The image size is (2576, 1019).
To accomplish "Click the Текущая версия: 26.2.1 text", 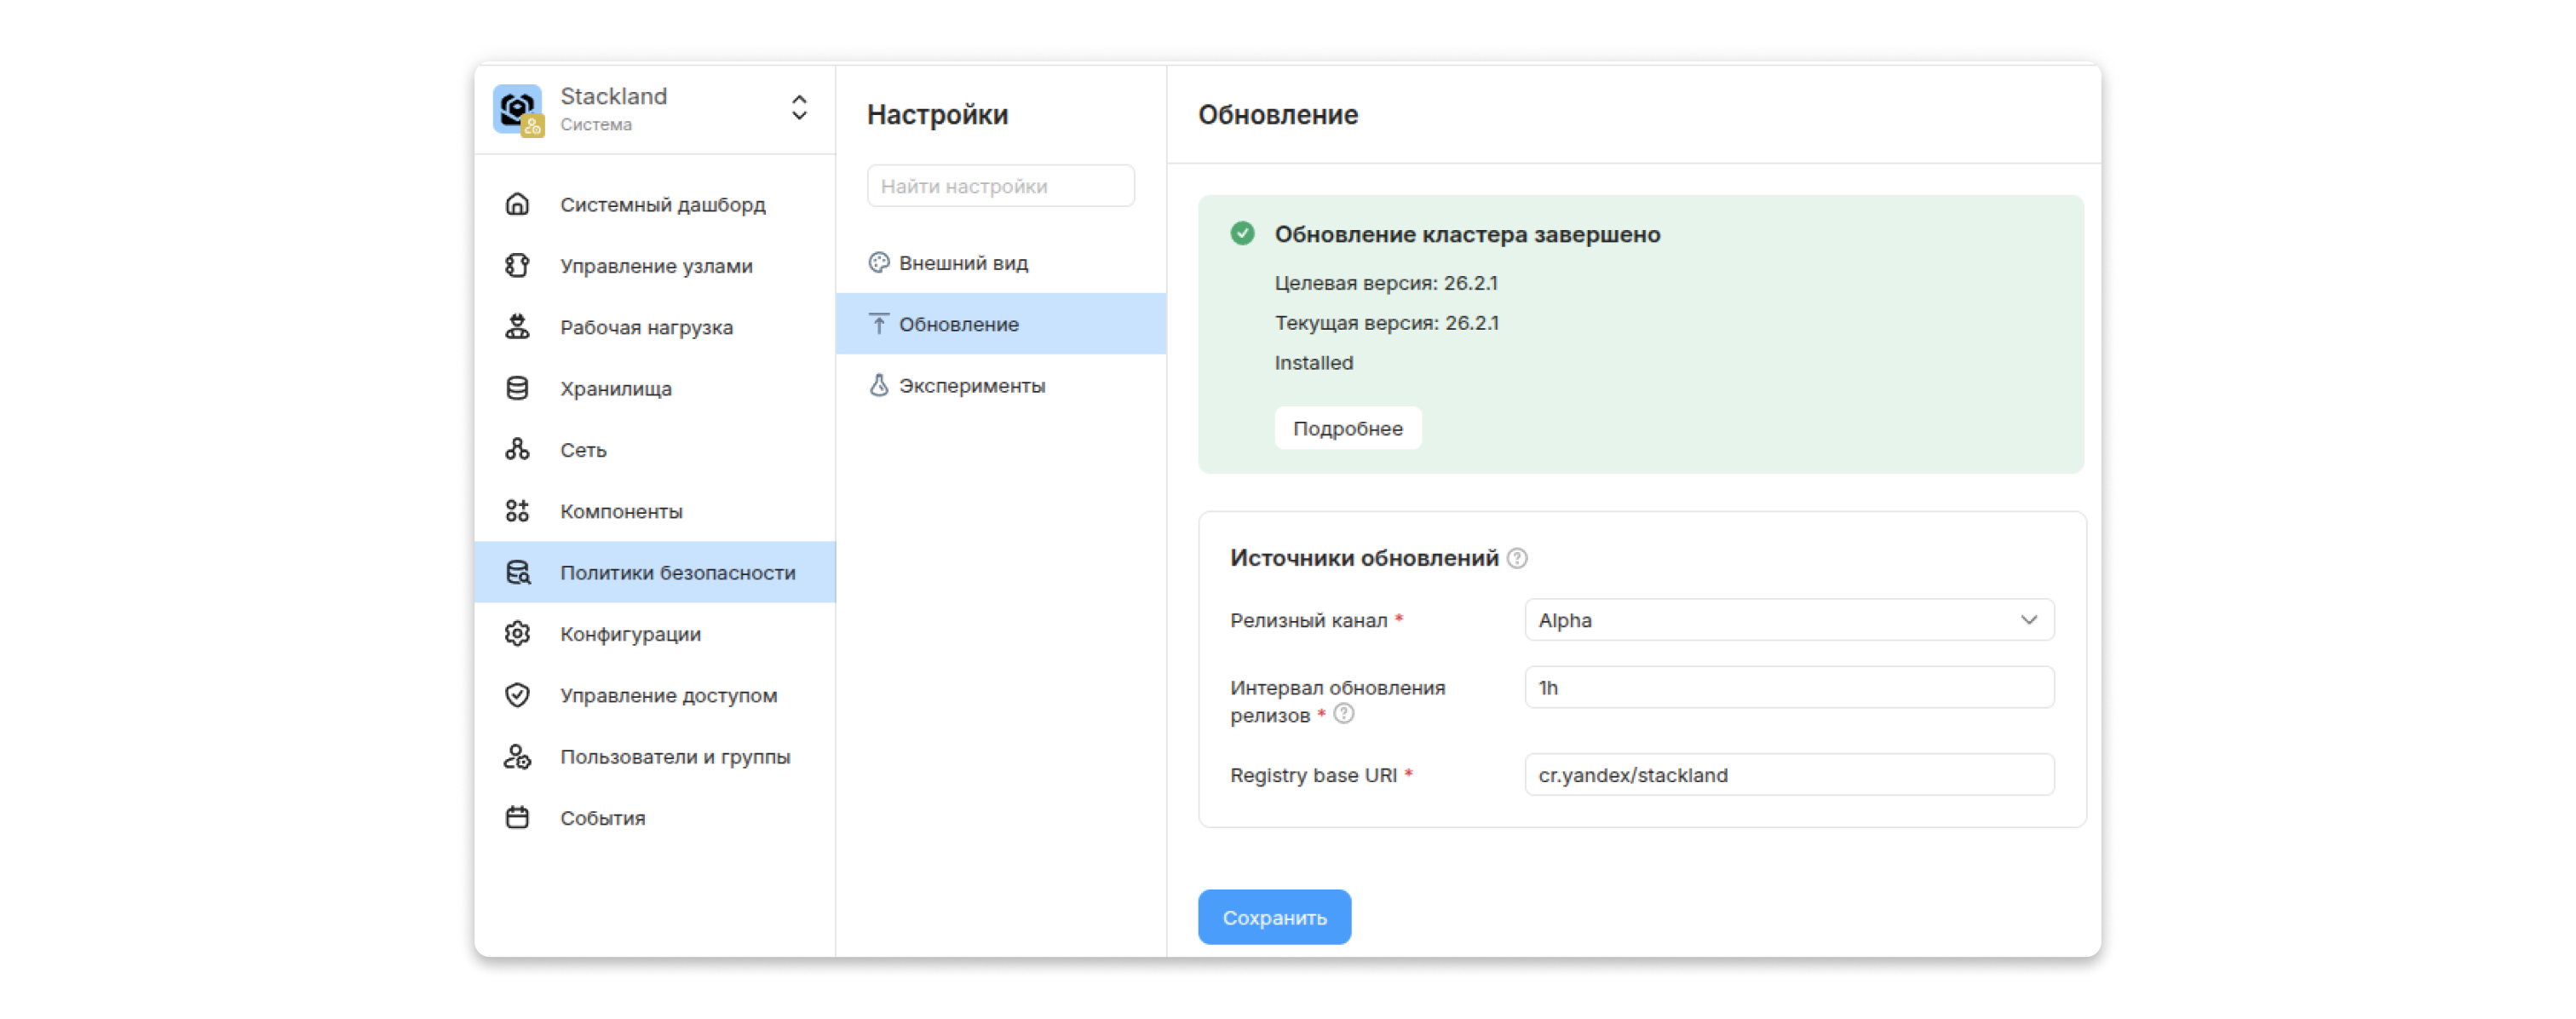I will click(1386, 323).
